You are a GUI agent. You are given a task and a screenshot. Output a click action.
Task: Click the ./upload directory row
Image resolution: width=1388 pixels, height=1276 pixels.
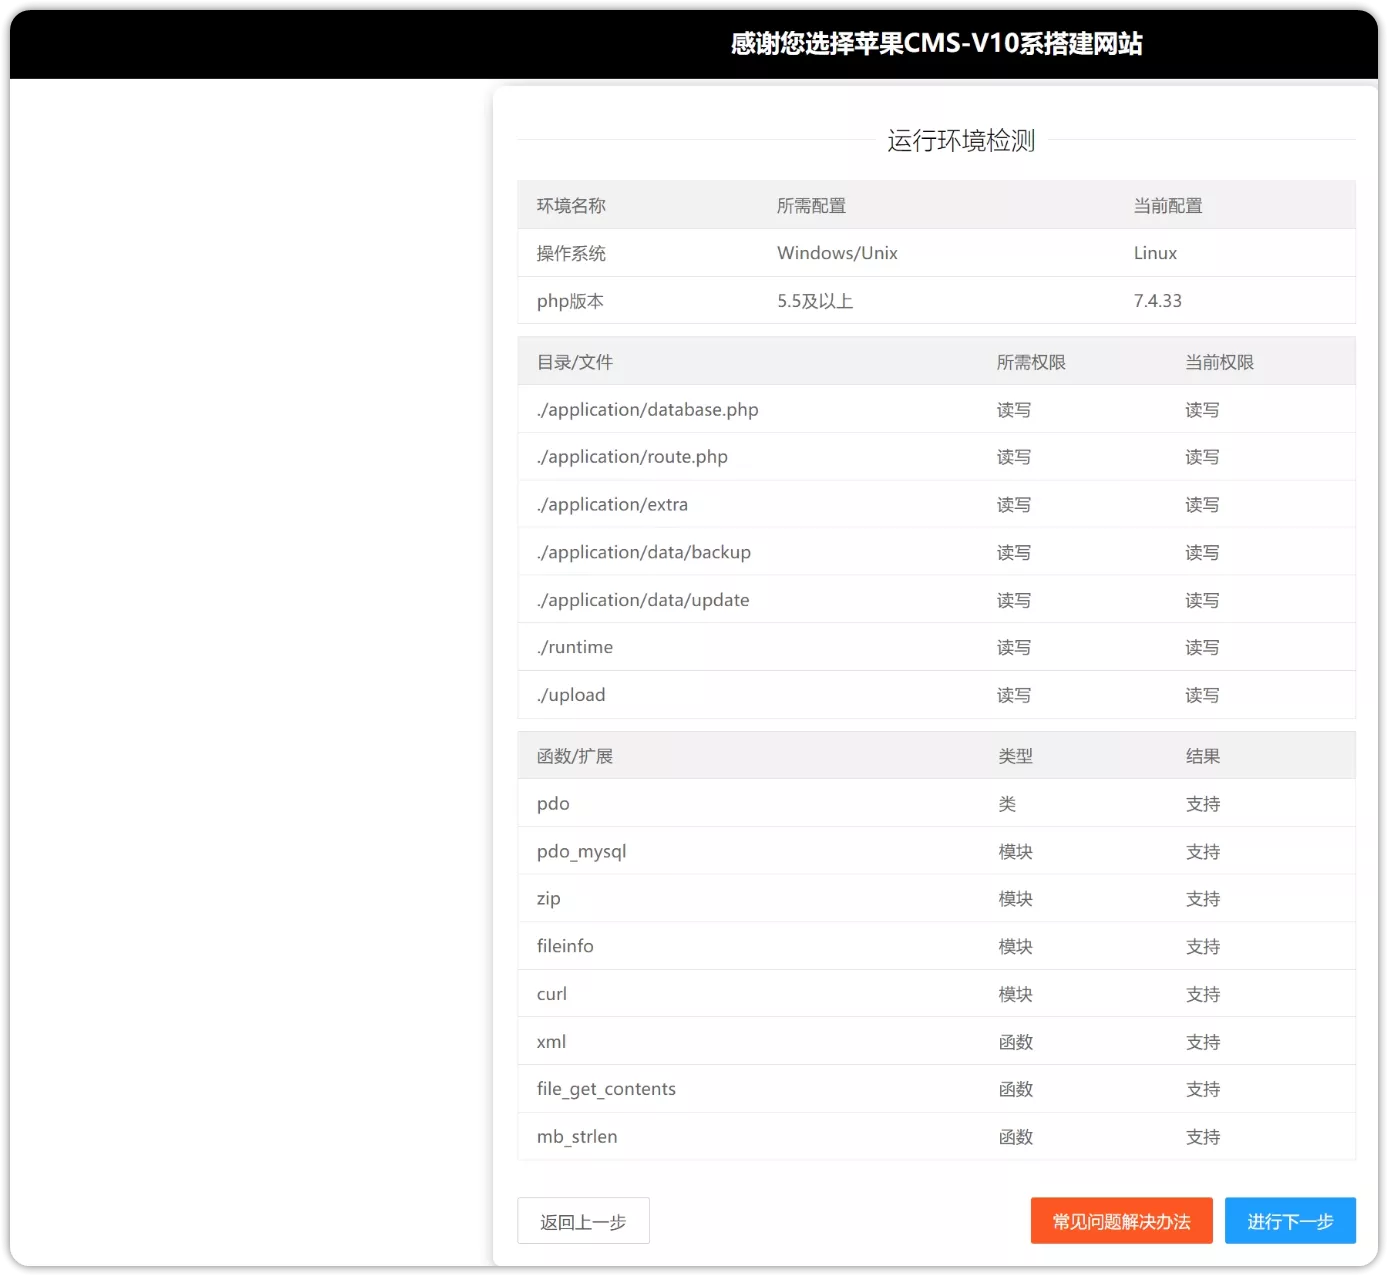tap(571, 695)
